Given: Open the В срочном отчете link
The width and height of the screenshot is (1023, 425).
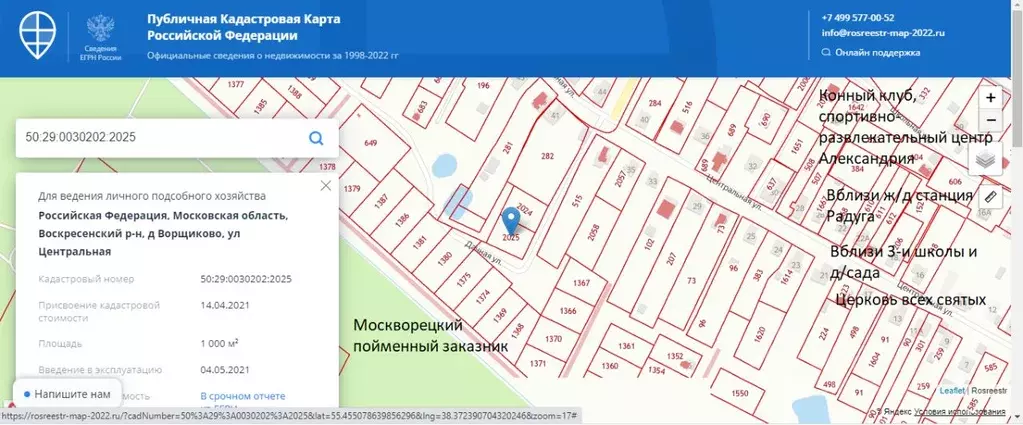Looking at the screenshot, I should click(x=243, y=396).
